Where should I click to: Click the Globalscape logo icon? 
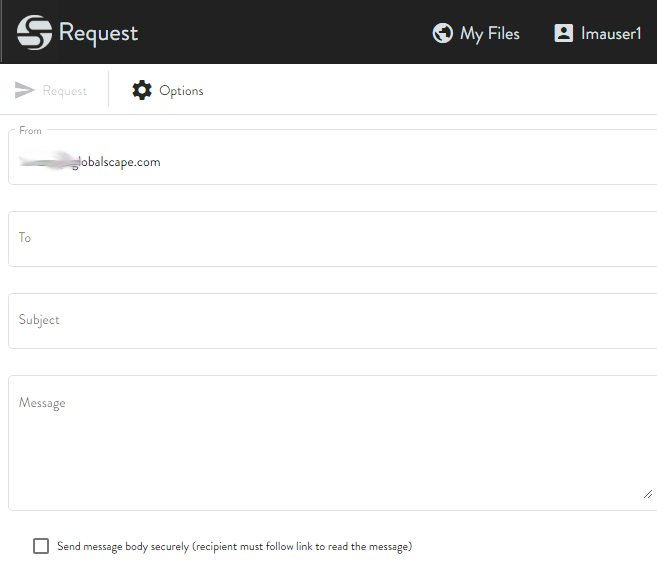tap(34, 33)
